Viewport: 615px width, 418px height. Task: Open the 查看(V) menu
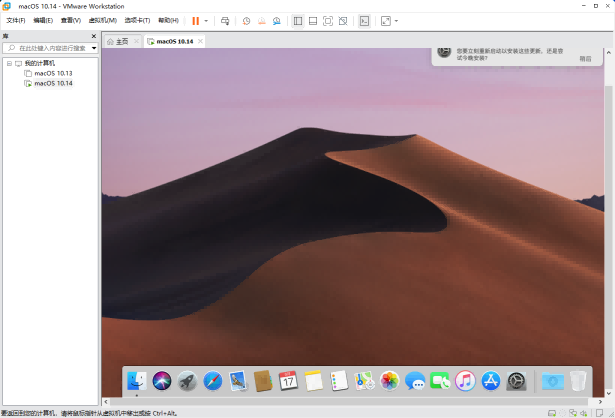click(x=71, y=20)
